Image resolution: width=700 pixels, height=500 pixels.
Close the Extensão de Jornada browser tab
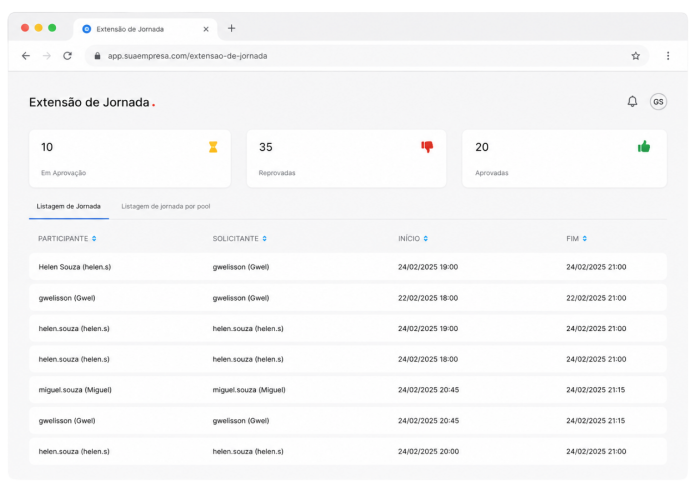pos(206,29)
